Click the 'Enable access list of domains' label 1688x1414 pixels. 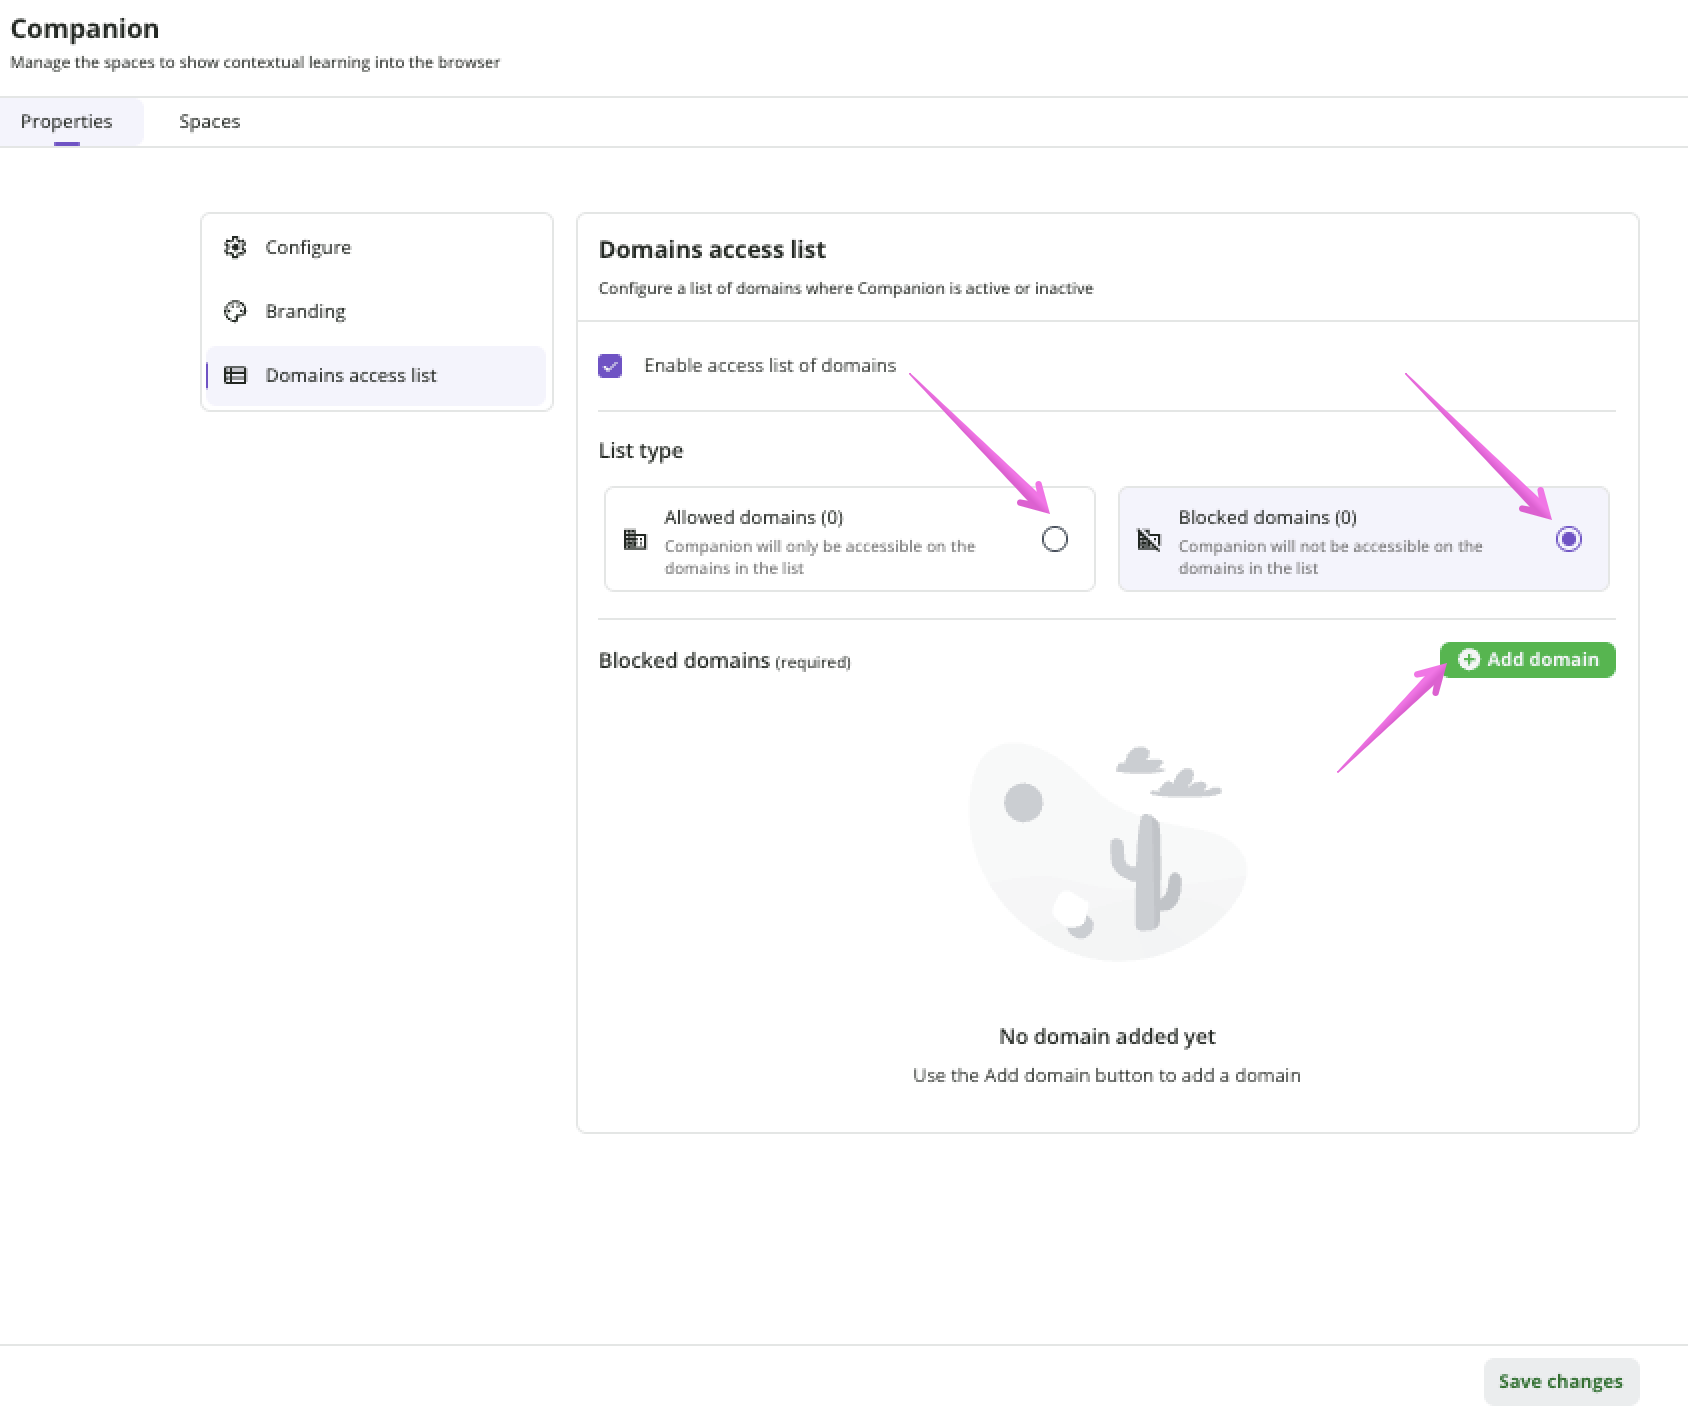[769, 365]
